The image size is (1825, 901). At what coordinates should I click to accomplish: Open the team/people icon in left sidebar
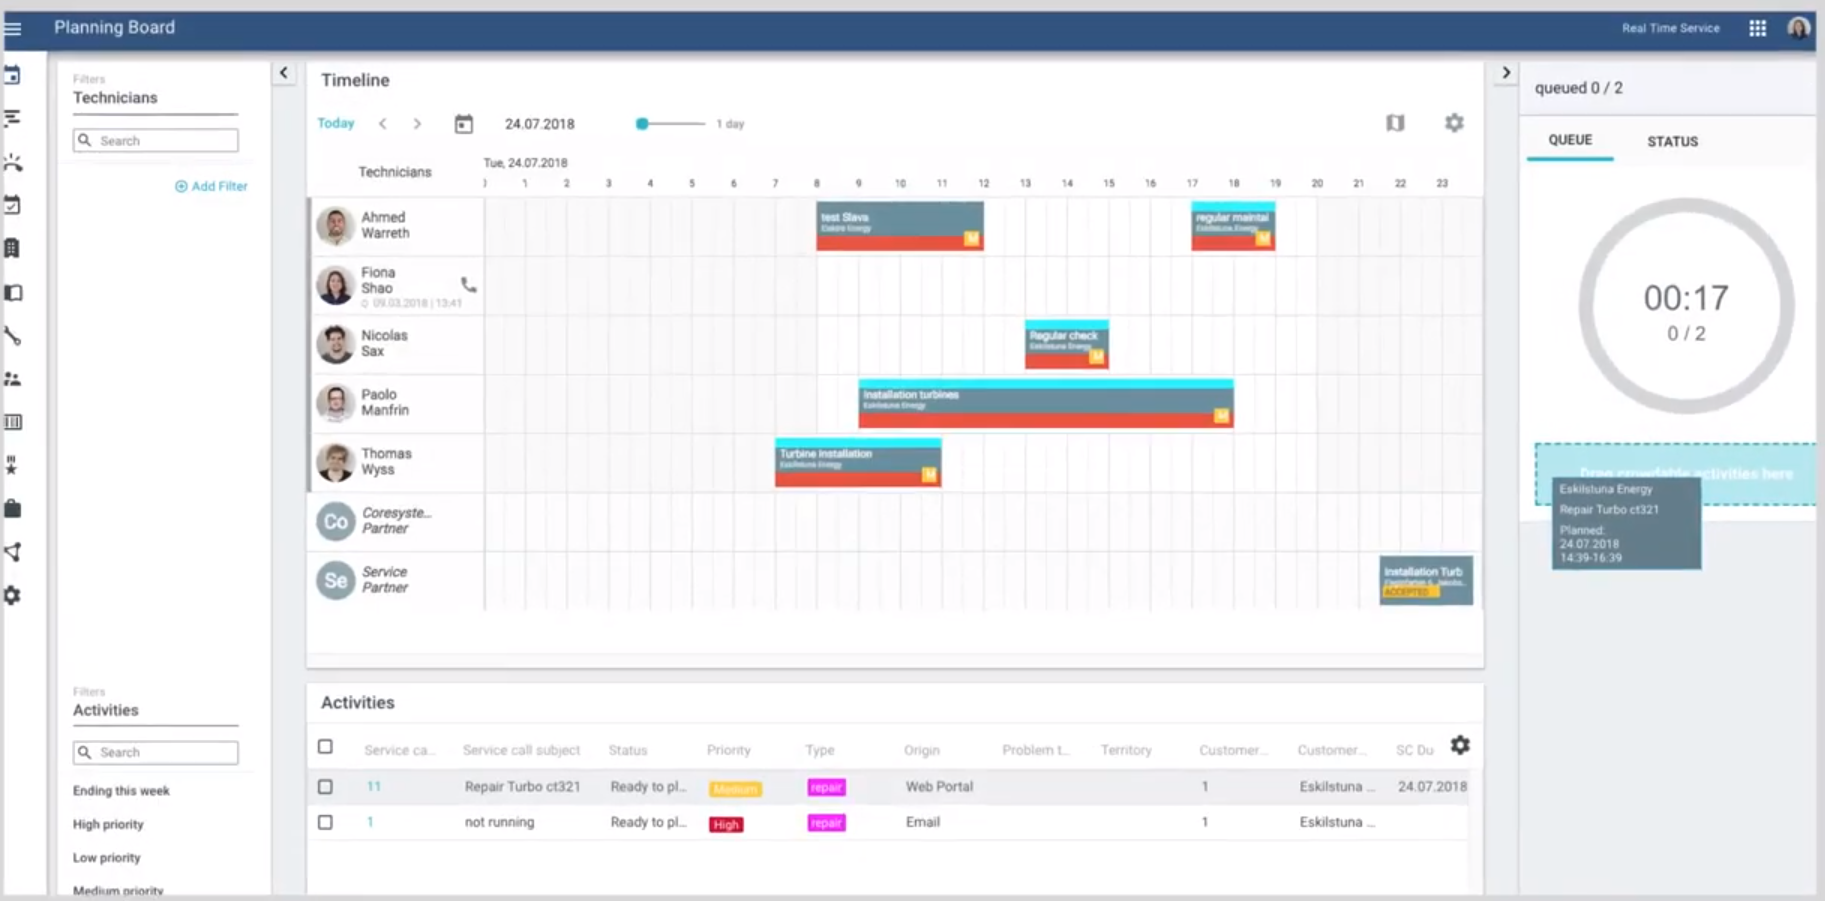coord(13,379)
